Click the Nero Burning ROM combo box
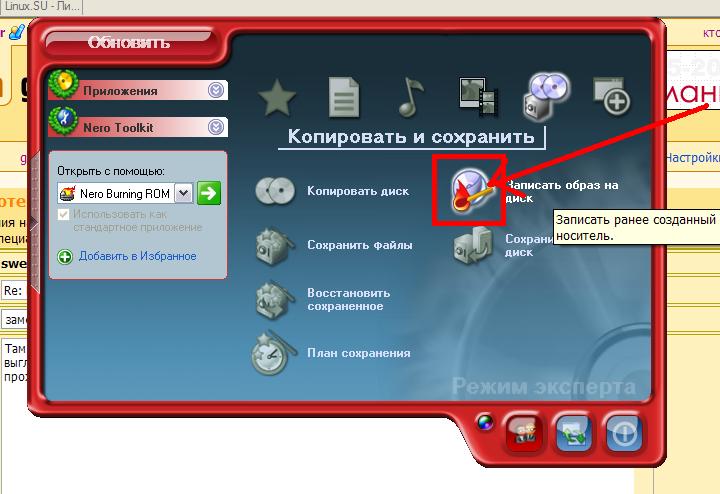The width and height of the screenshot is (720, 494). coord(125,193)
